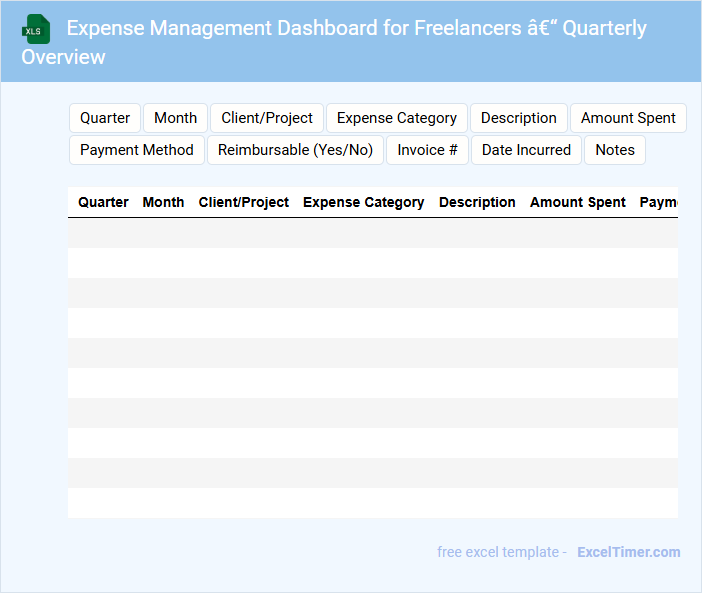Click the Month tag button
Screen dimensions: 702x593
click(175, 118)
